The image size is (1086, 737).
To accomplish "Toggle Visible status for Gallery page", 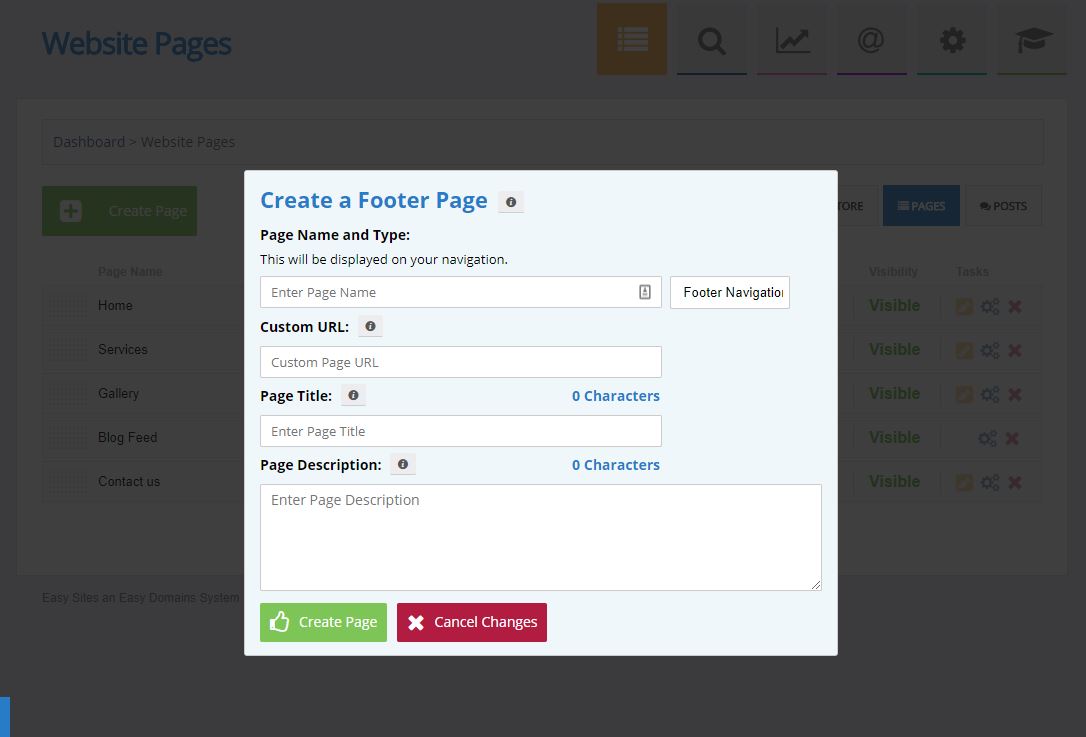I will pos(894,394).
